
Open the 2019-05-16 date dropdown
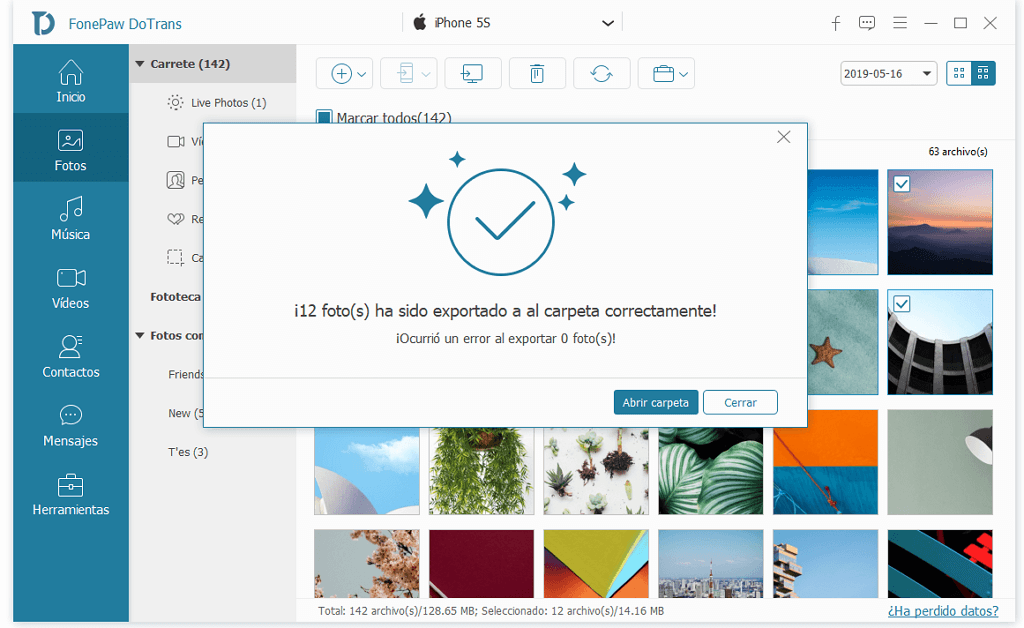pos(887,73)
